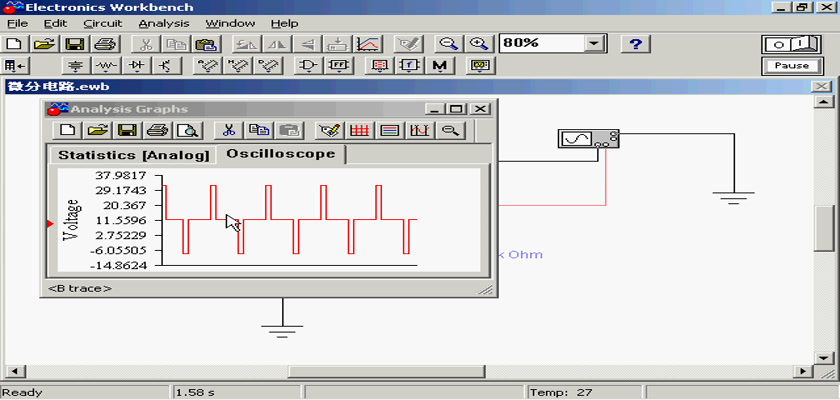This screenshot has height=400, width=840.
Task: Save the circuit using main toolbar floppy icon
Action: click(75, 44)
